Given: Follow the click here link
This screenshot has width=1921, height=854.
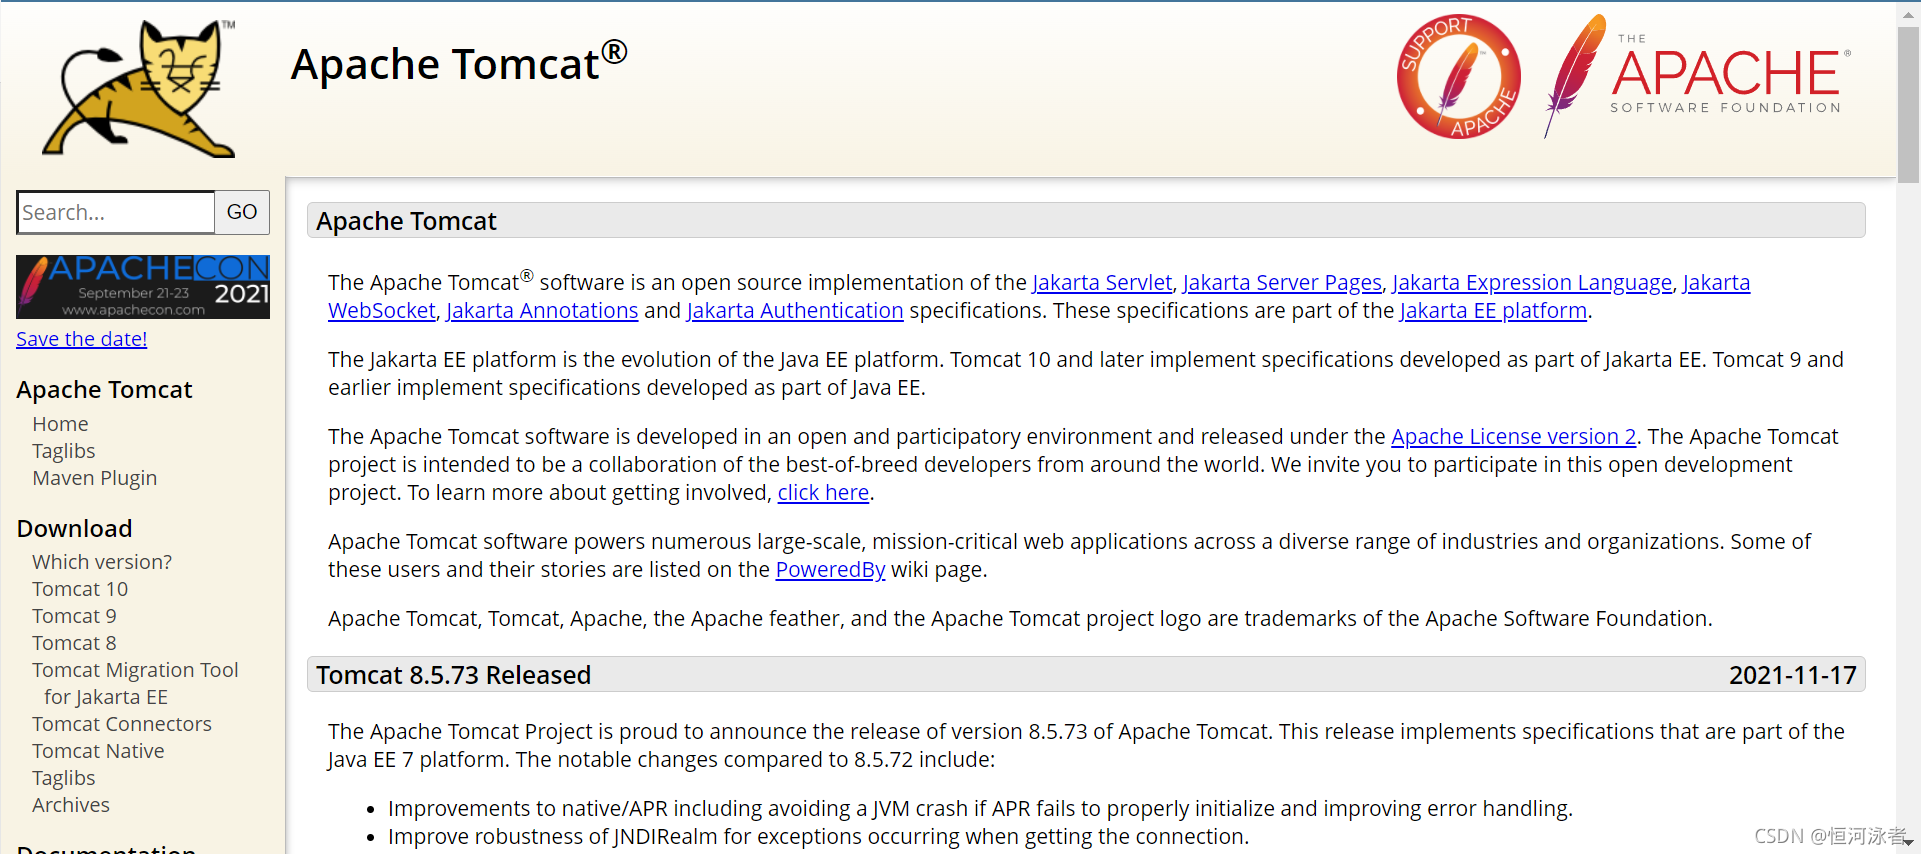Looking at the screenshot, I should (823, 493).
